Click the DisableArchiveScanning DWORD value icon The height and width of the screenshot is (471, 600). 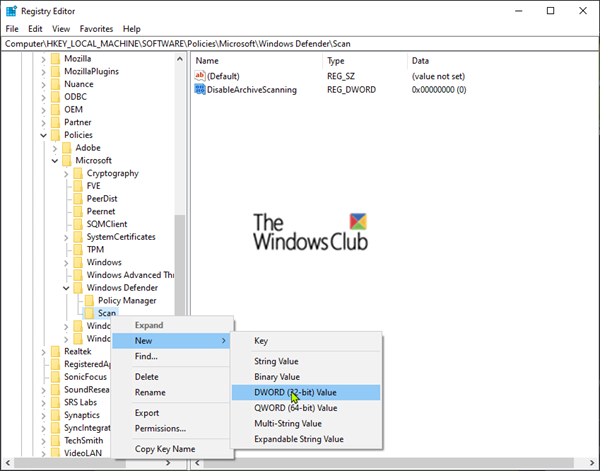coord(200,90)
